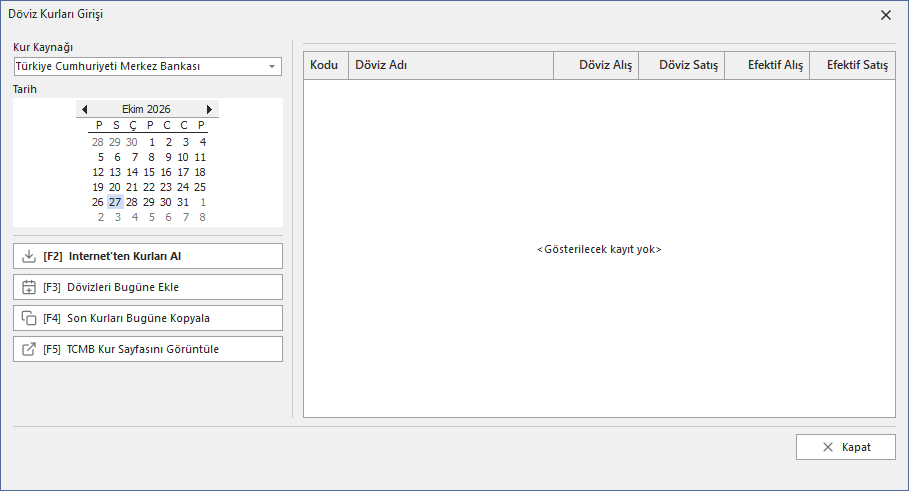Click the Ekim 2026 month title
Image resolution: width=909 pixels, height=491 pixels.
coord(146,109)
